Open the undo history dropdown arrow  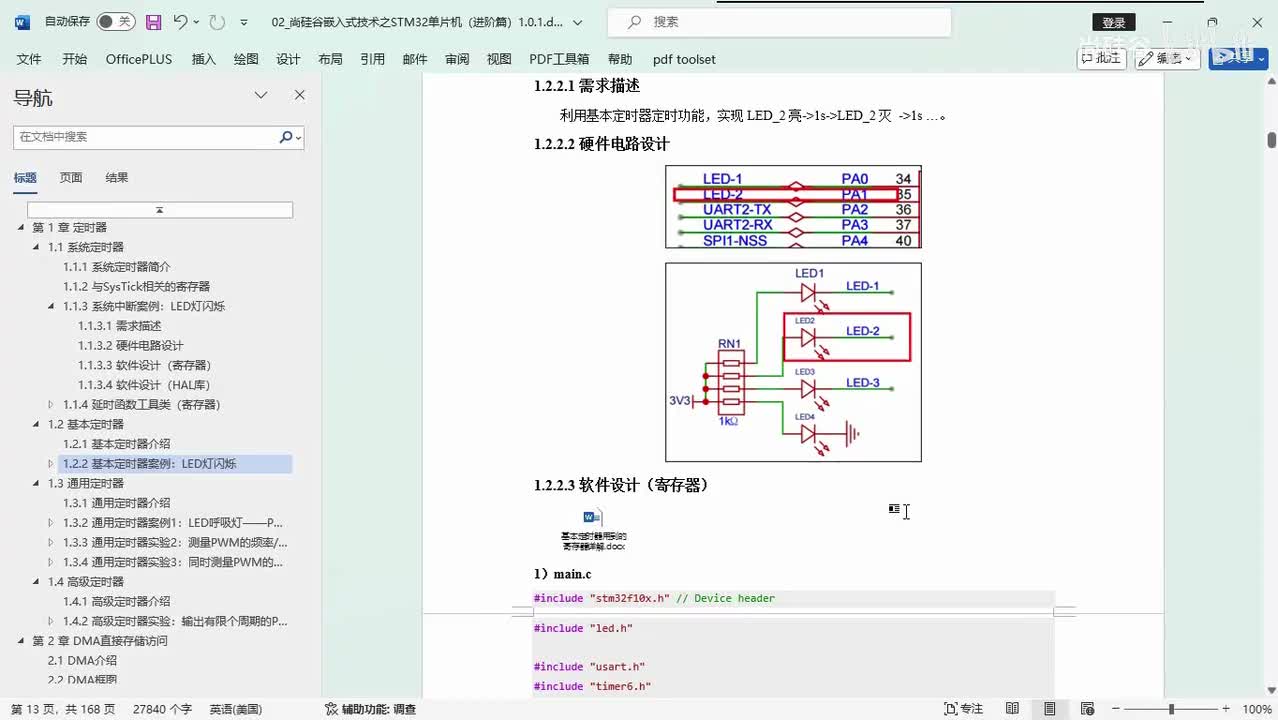click(x=196, y=21)
